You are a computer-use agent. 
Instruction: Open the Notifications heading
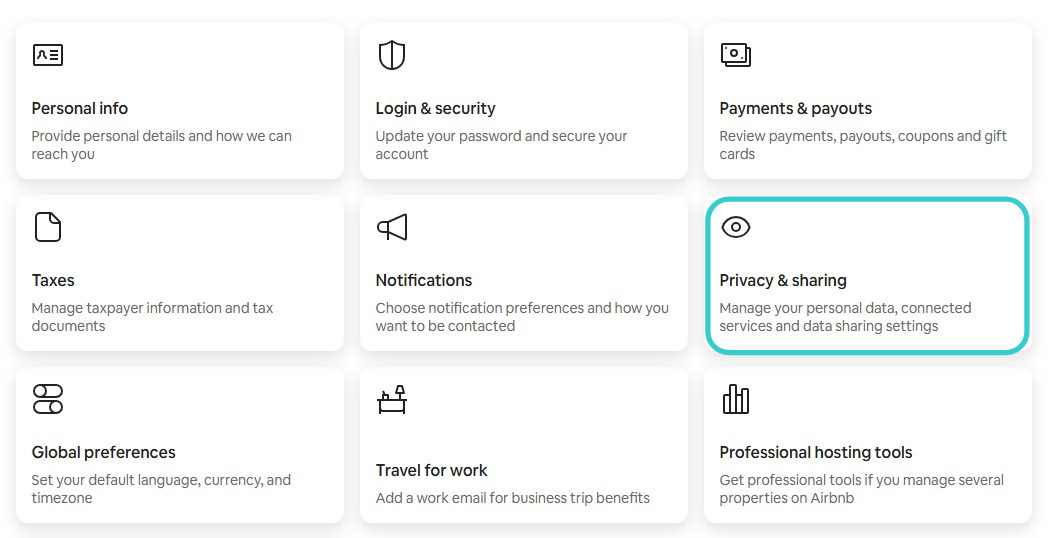(424, 280)
